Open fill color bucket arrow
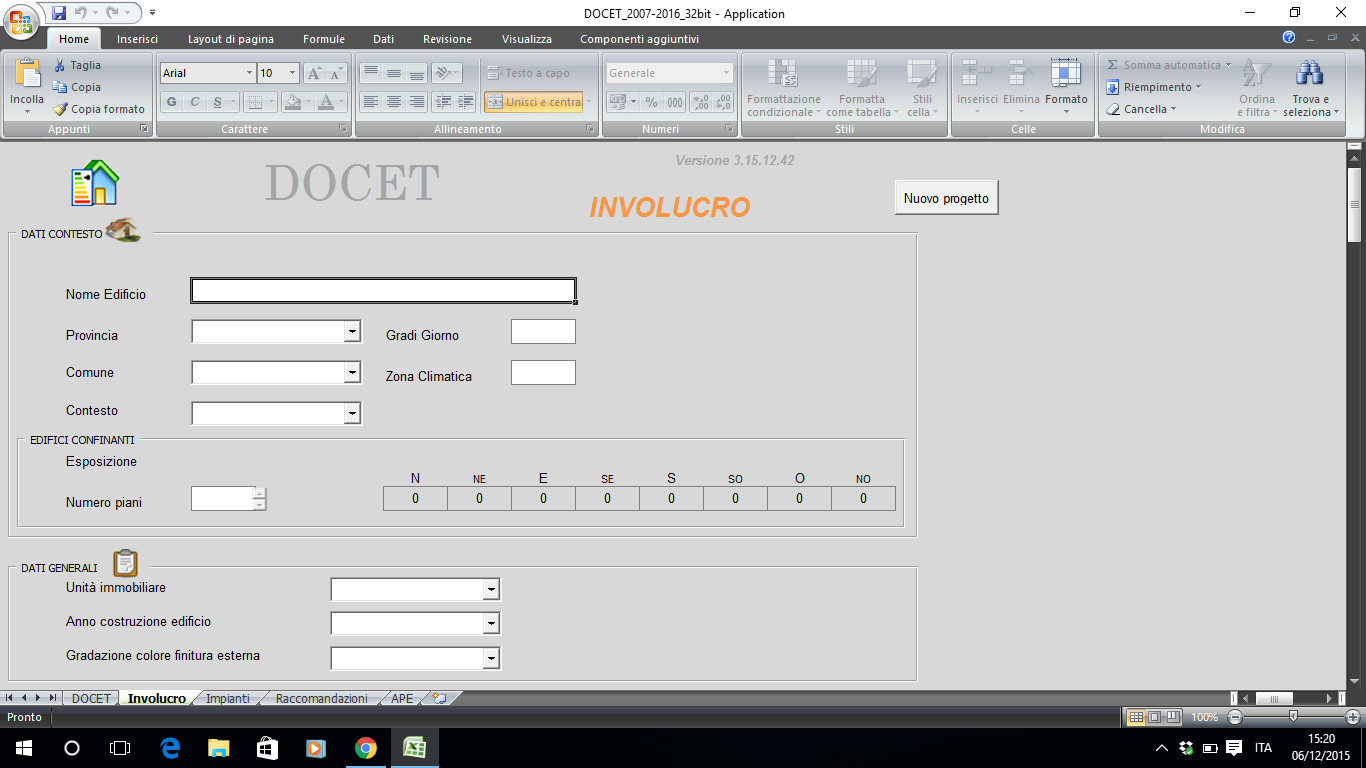Image resolution: width=1366 pixels, height=768 pixels. tap(307, 102)
